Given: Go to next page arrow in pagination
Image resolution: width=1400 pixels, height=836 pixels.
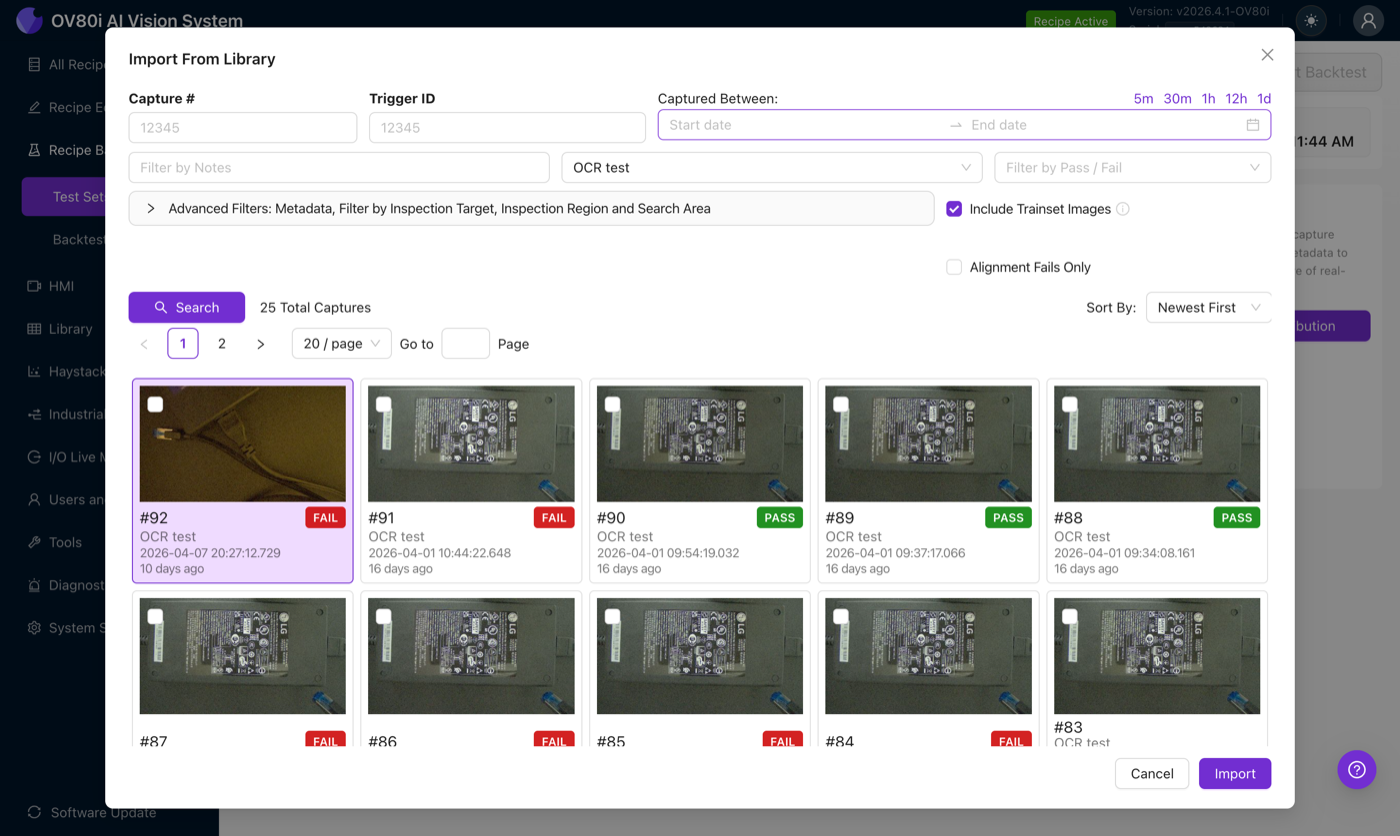Looking at the screenshot, I should click(x=261, y=344).
